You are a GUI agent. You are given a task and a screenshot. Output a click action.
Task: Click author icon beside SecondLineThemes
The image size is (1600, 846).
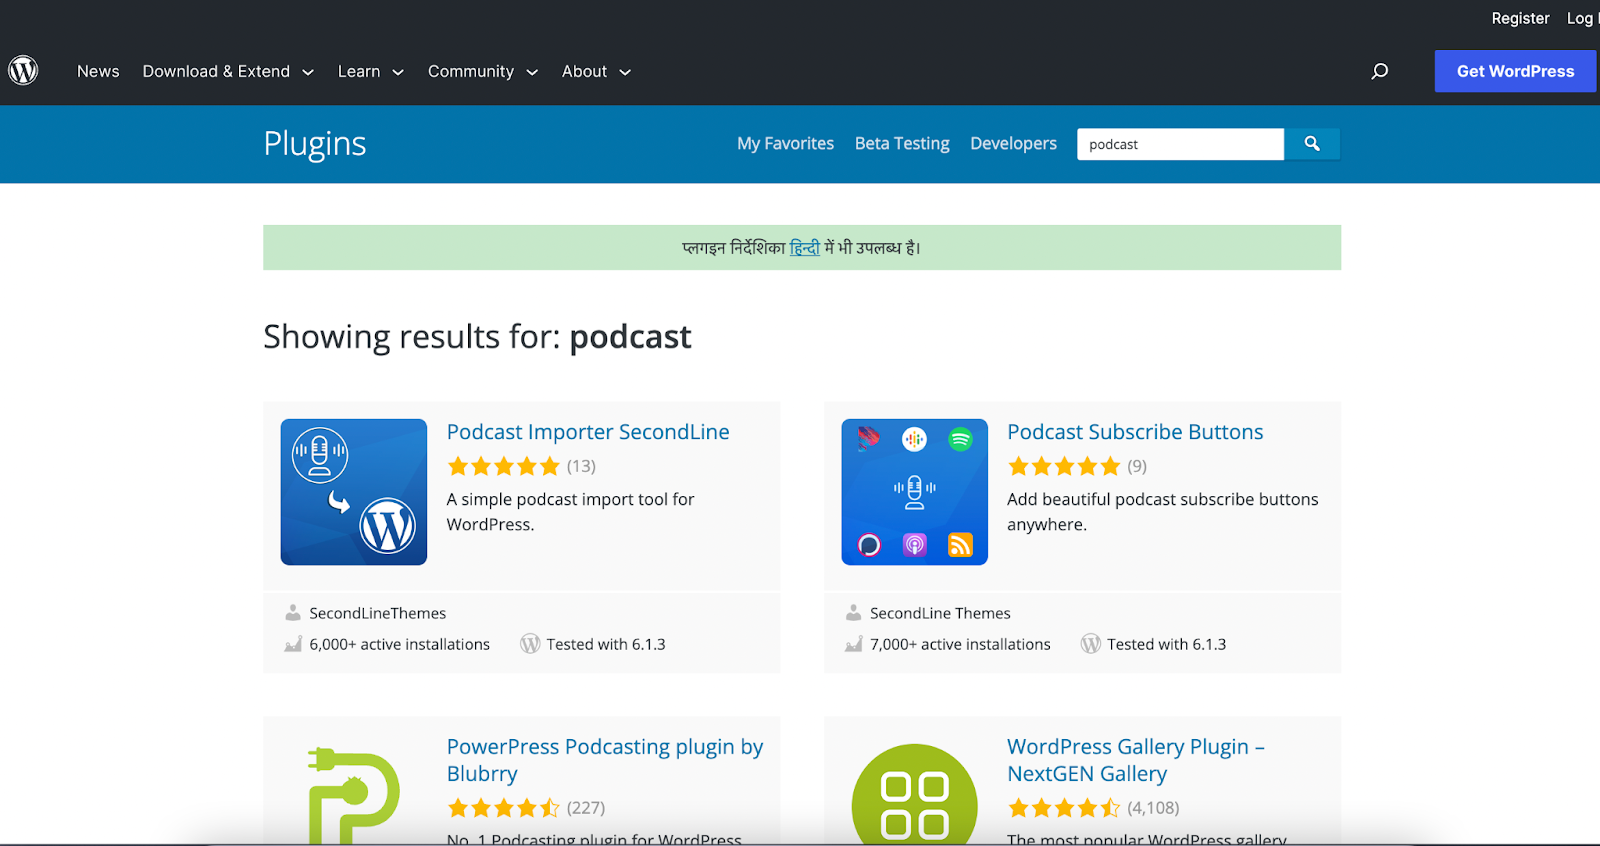tap(293, 613)
